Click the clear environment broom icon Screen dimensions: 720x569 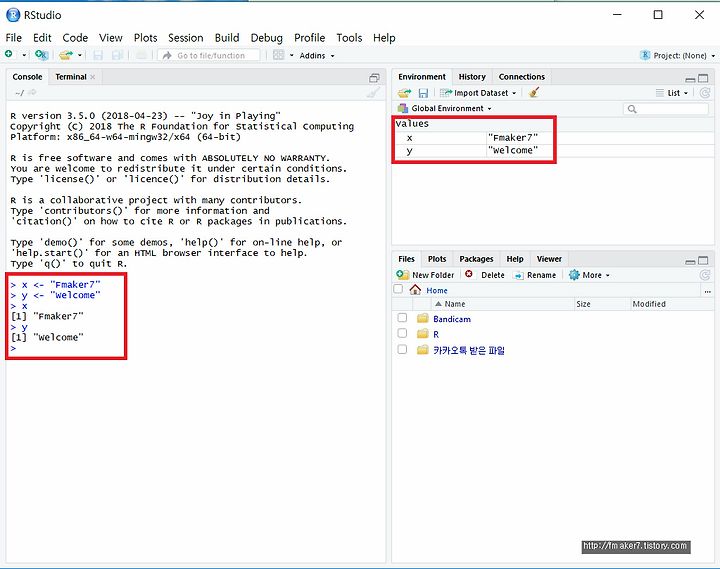coord(533,92)
